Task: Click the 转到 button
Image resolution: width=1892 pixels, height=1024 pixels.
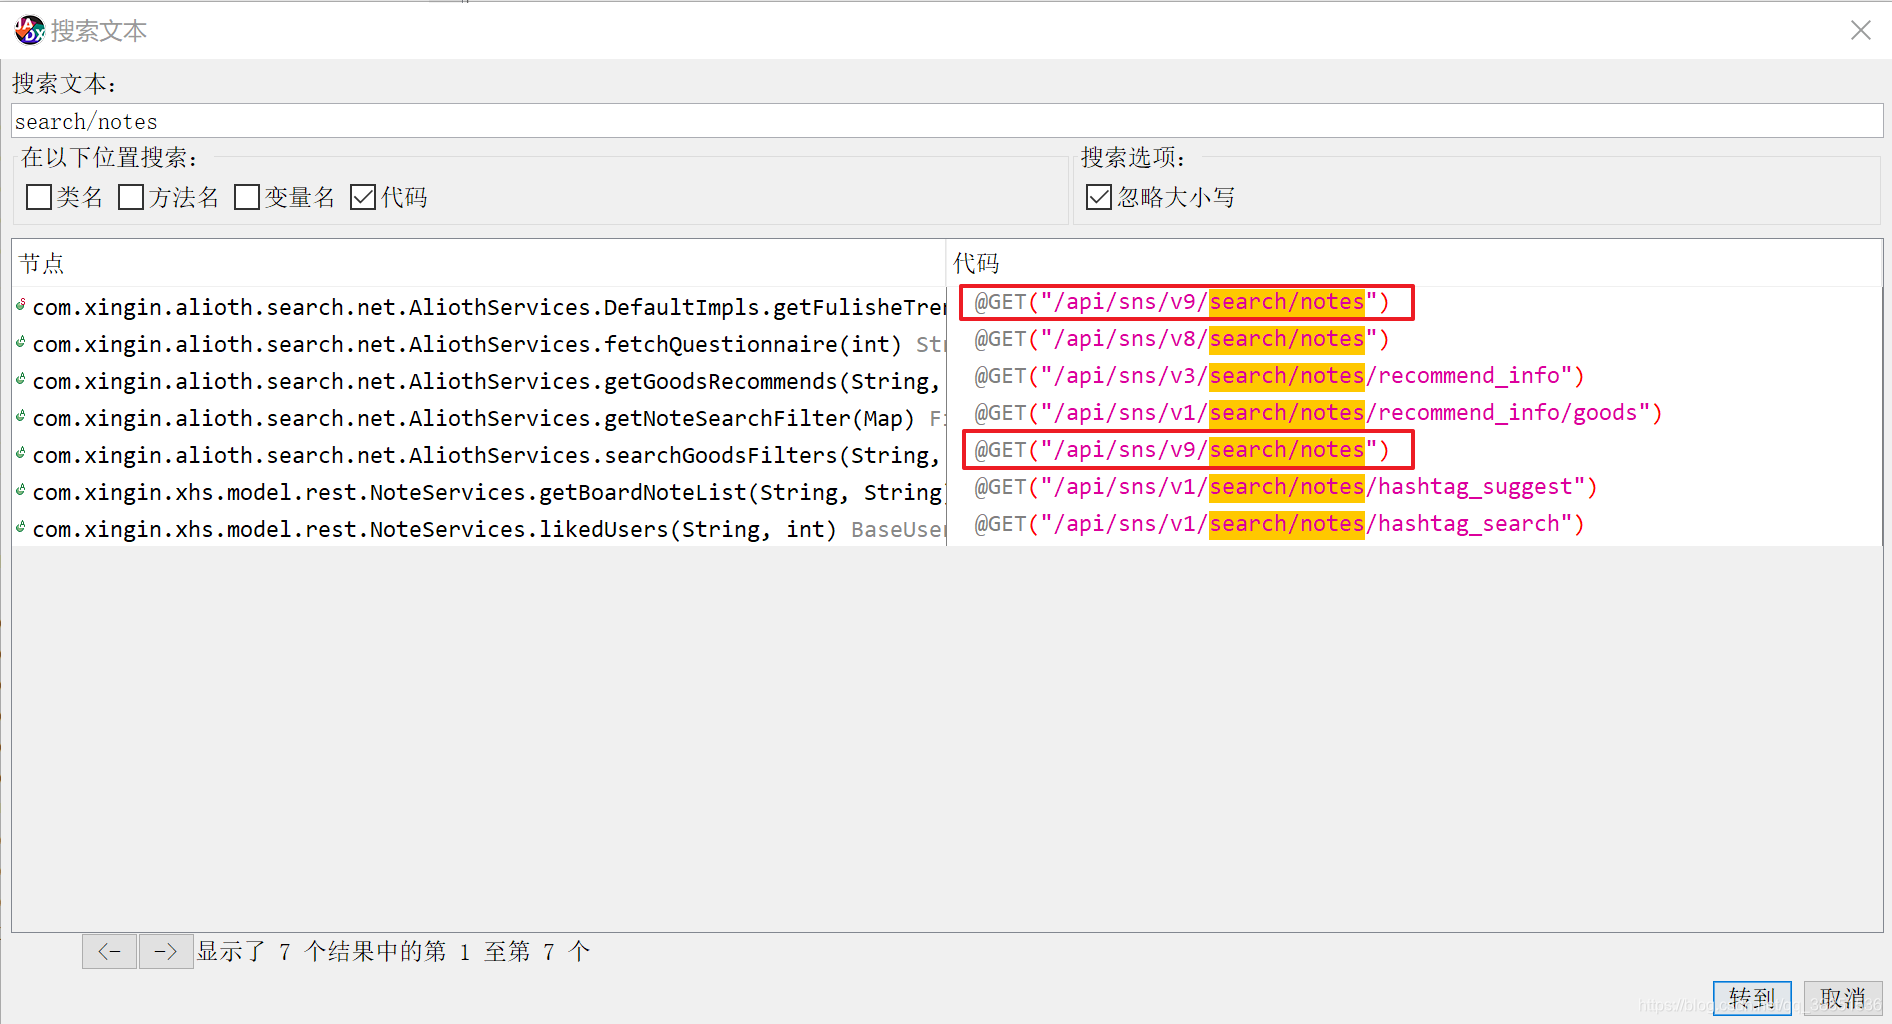Action: 1752,998
